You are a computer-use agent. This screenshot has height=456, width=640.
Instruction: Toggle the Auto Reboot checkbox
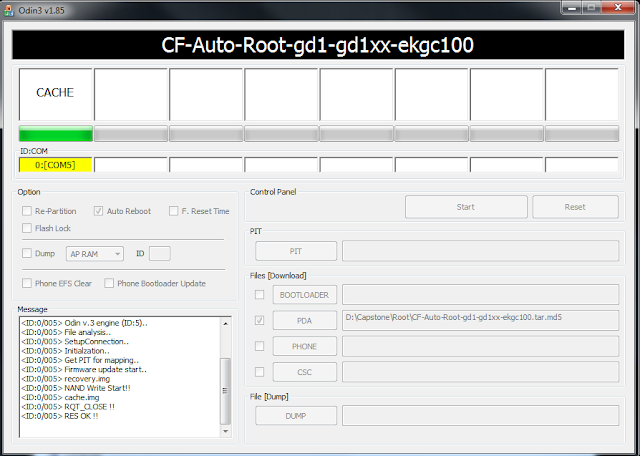tap(98, 211)
